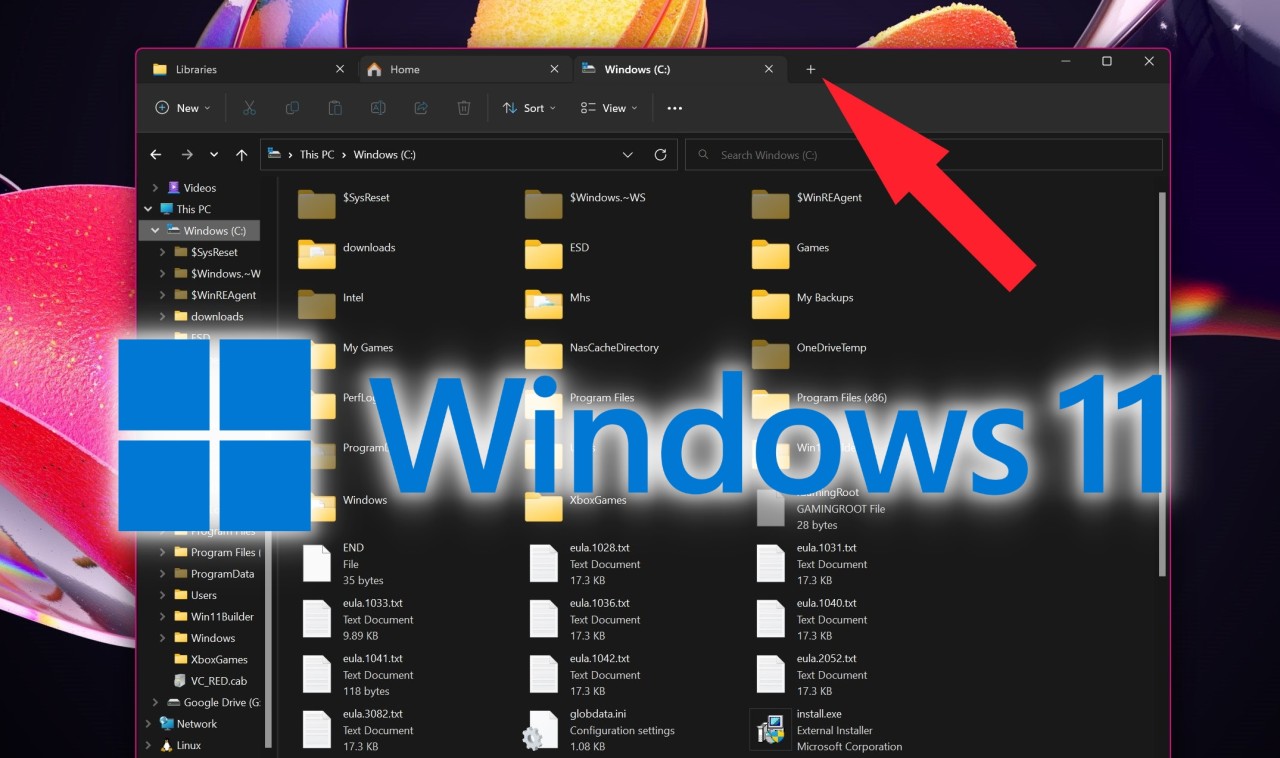Click the Paste icon

coord(335,108)
